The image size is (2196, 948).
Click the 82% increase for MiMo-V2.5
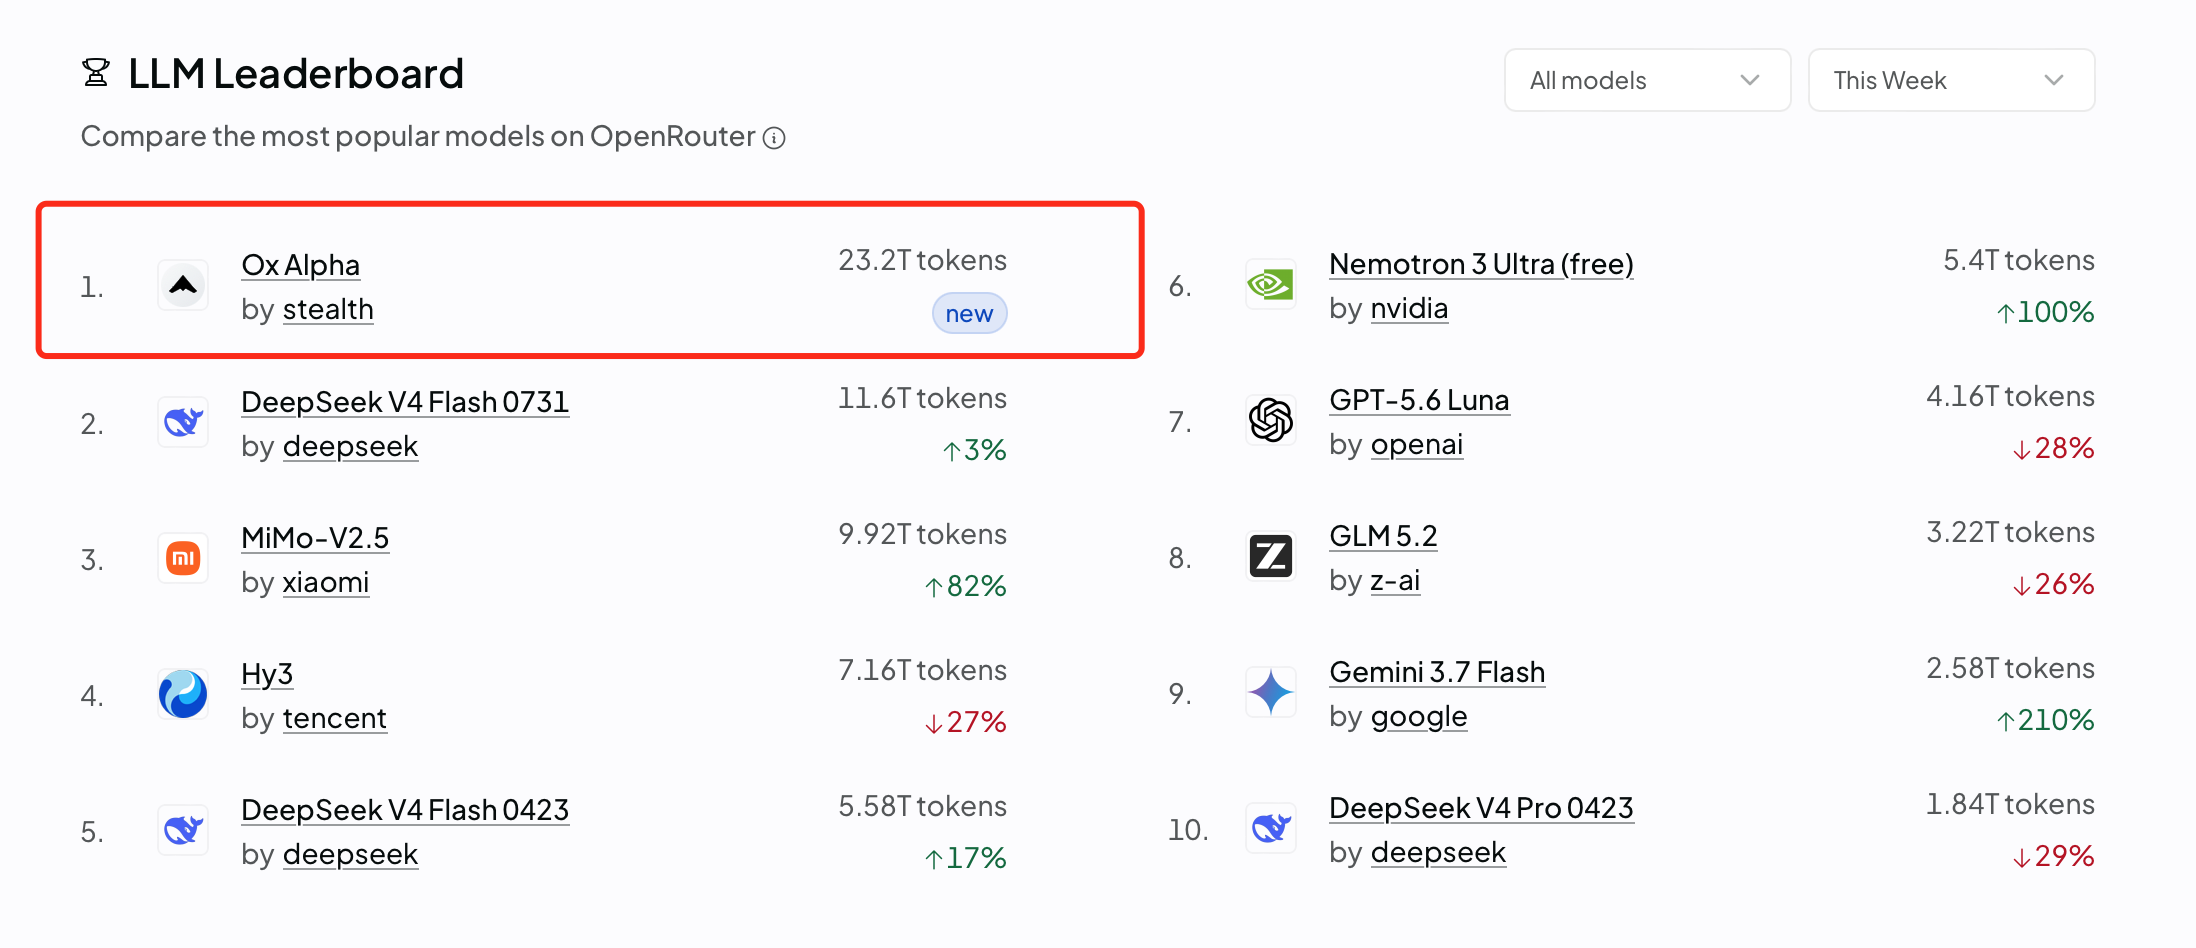(965, 586)
